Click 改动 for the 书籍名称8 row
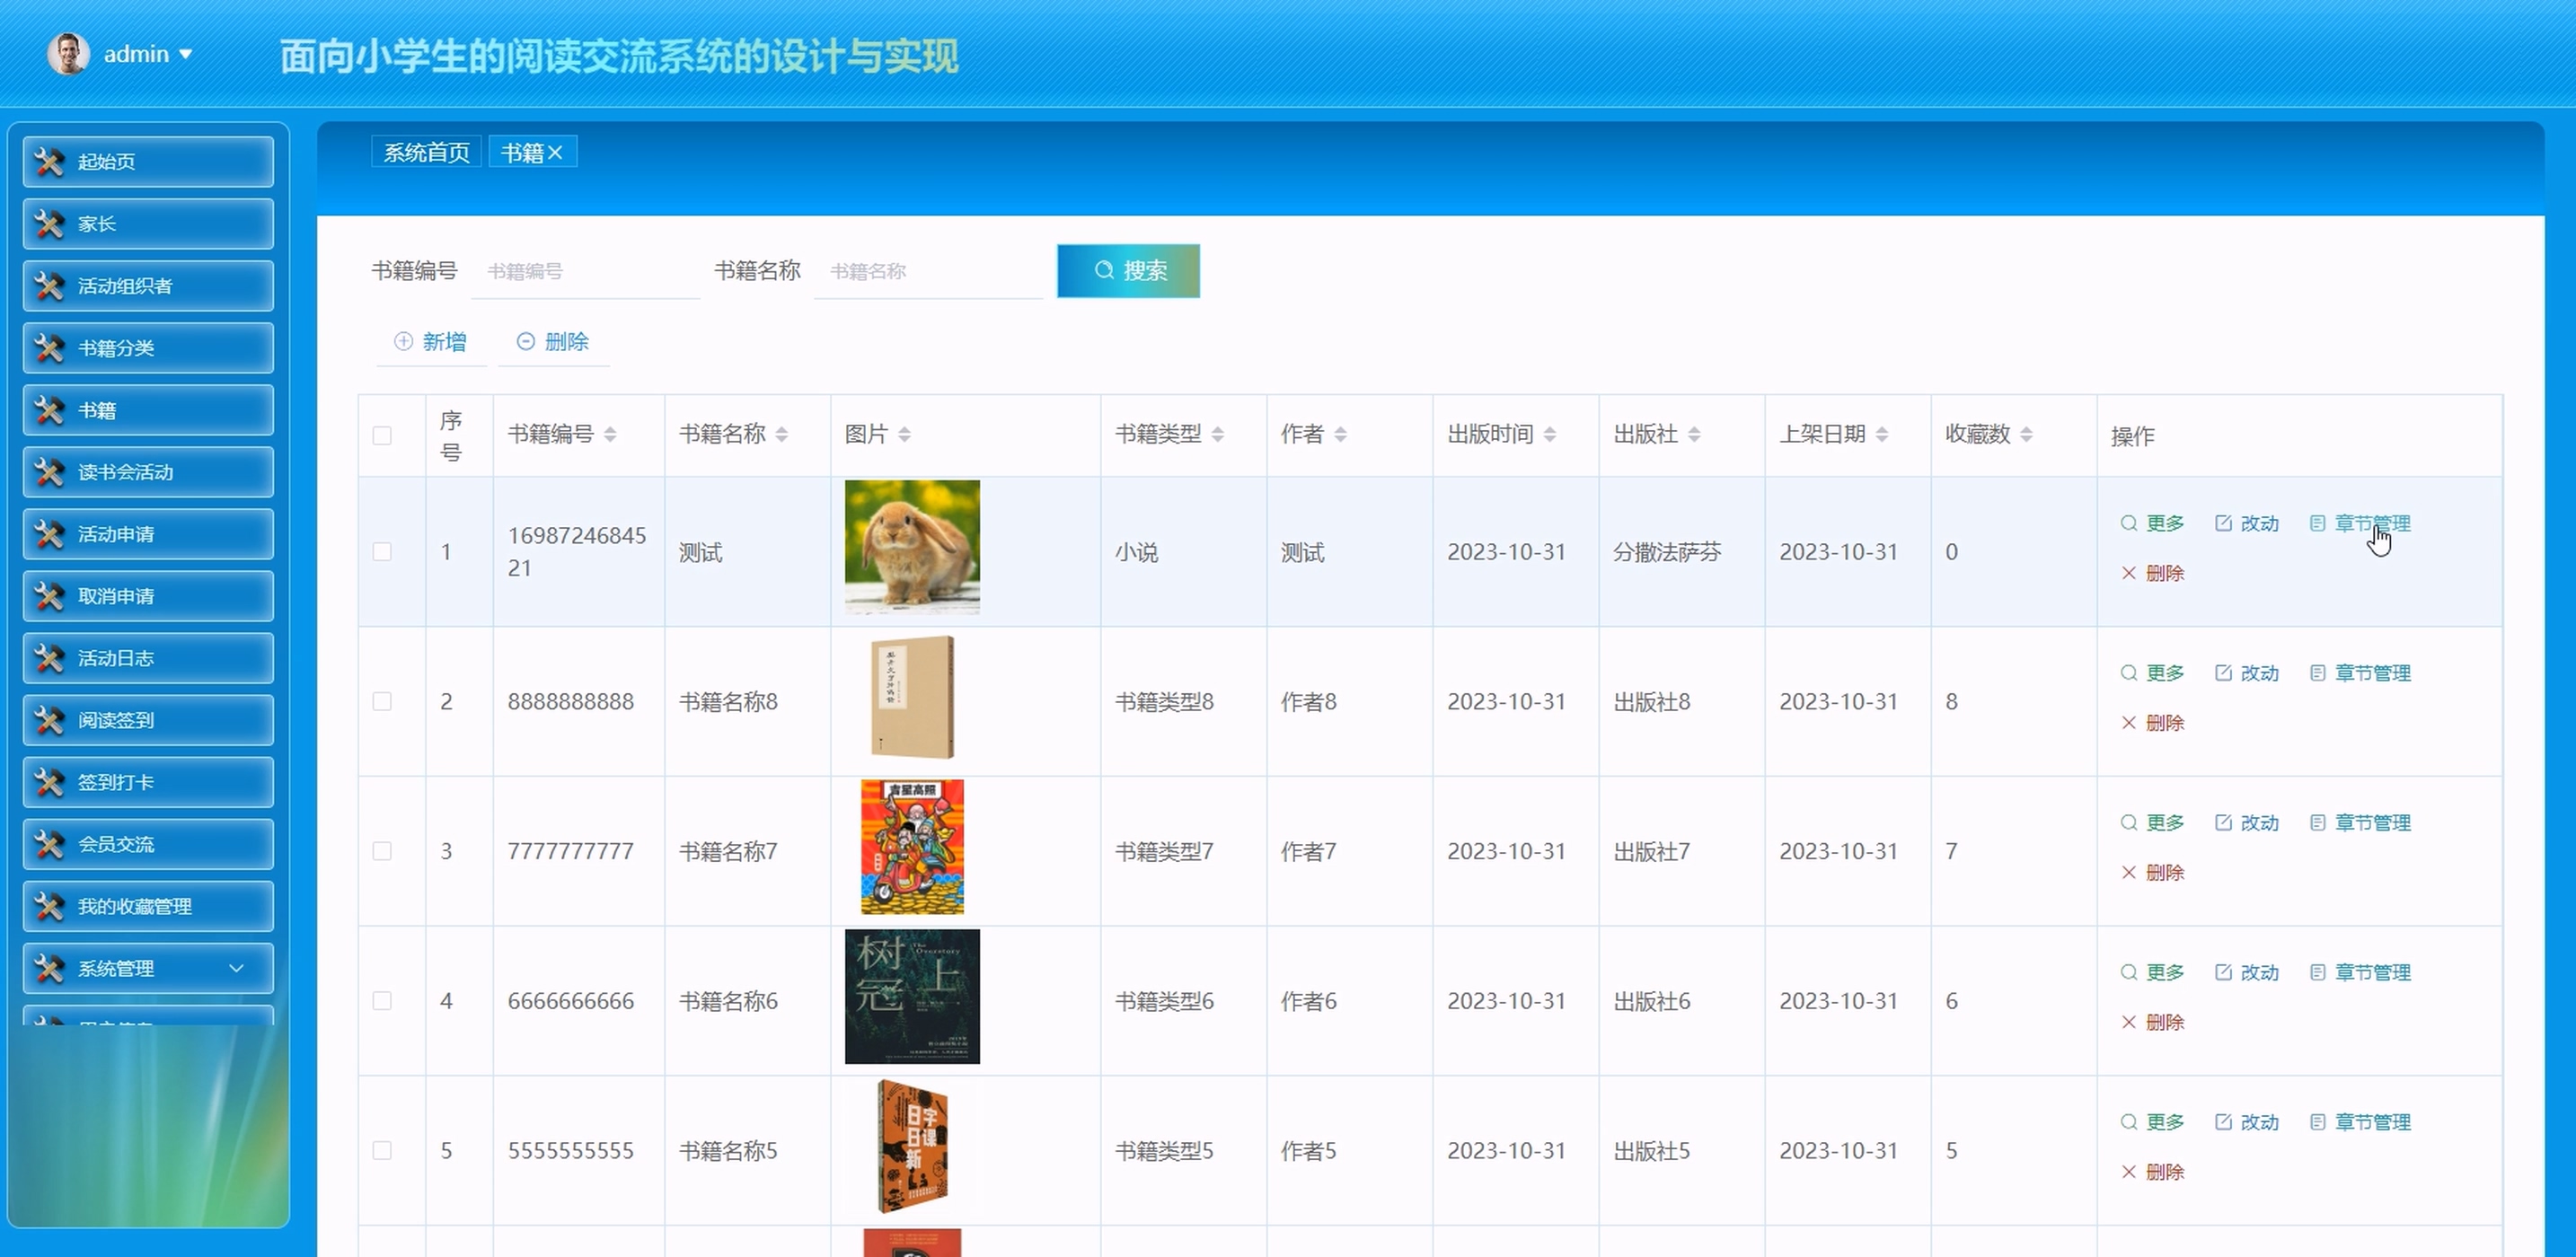 (x=2247, y=674)
